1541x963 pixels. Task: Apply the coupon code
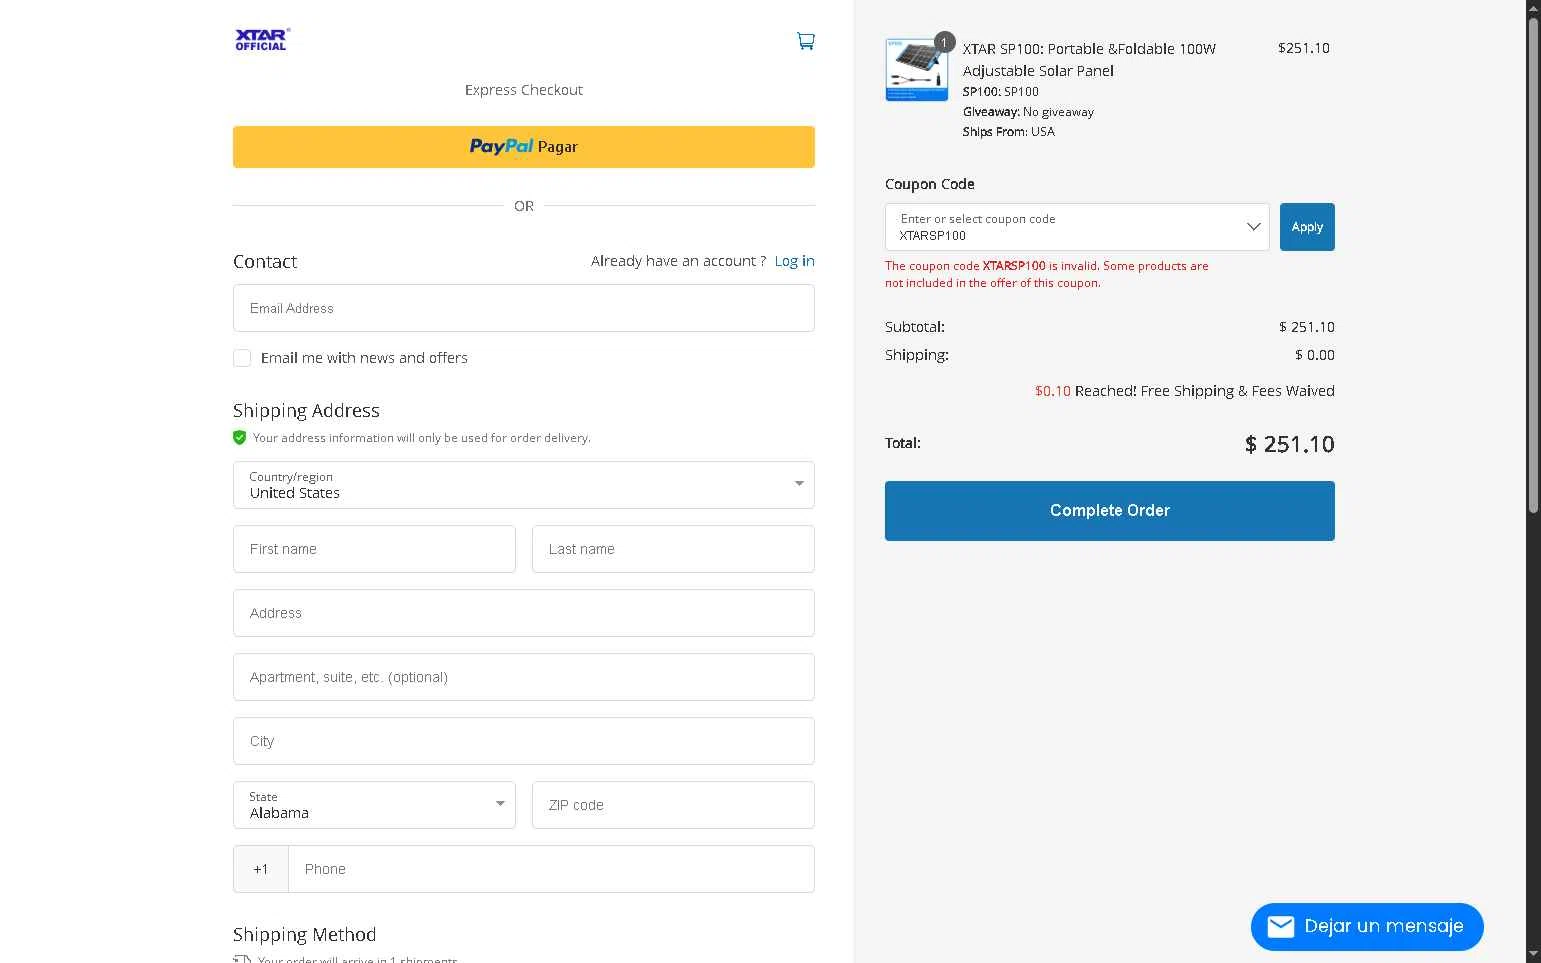click(x=1307, y=227)
